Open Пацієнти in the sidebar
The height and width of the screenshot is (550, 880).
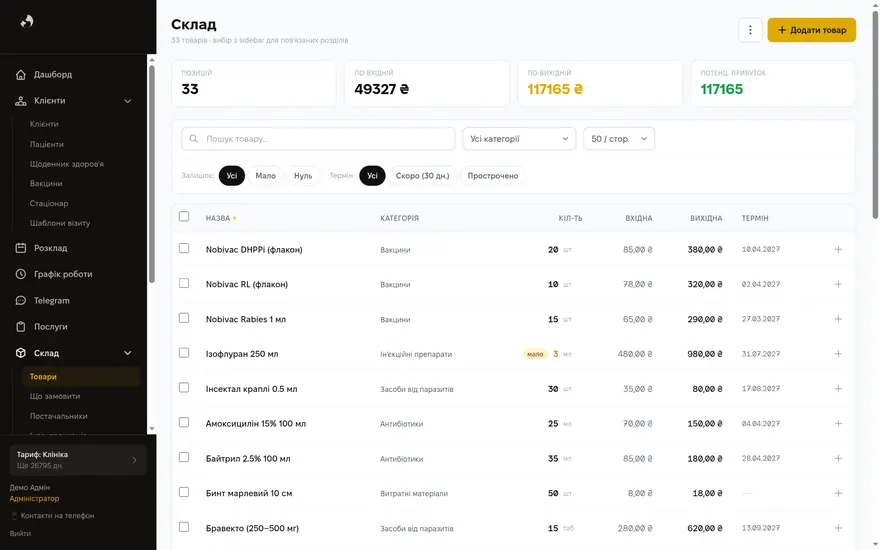tap(47, 144)
